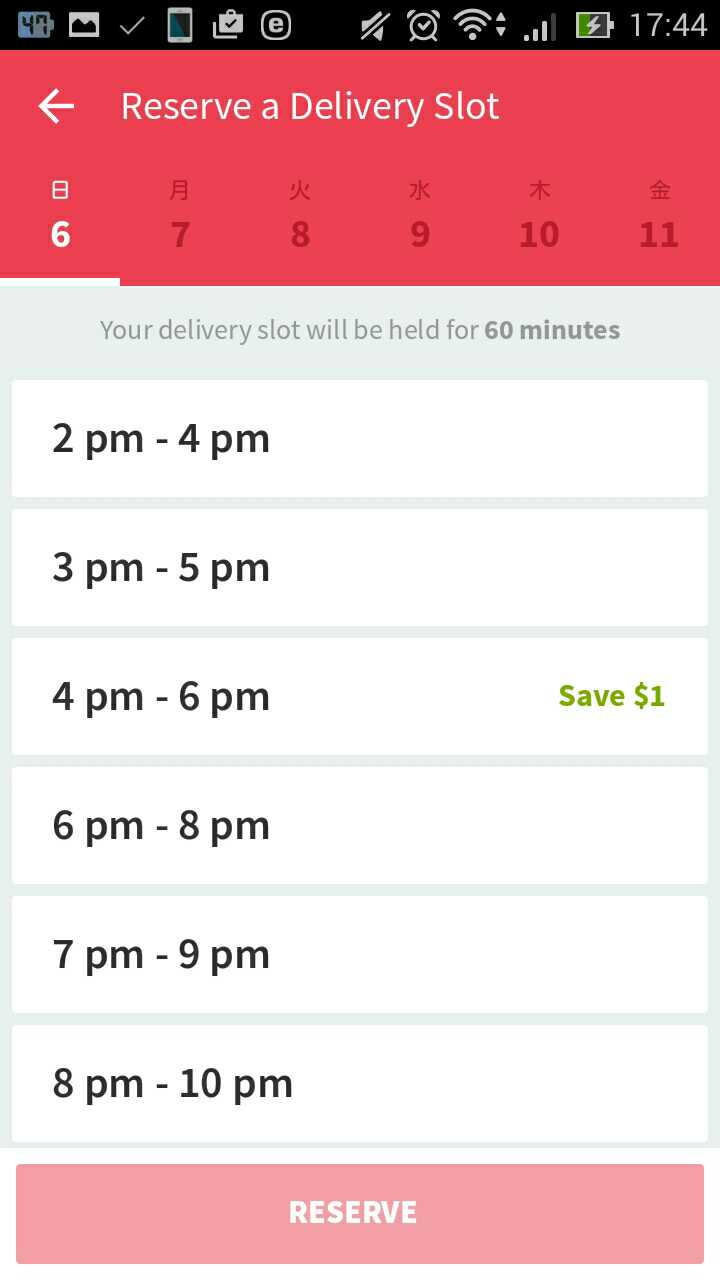Tap the signal strength bars icon
The width and height of the screenshot is (720, 1280).
pyautogui.click(x=540, y=25)
